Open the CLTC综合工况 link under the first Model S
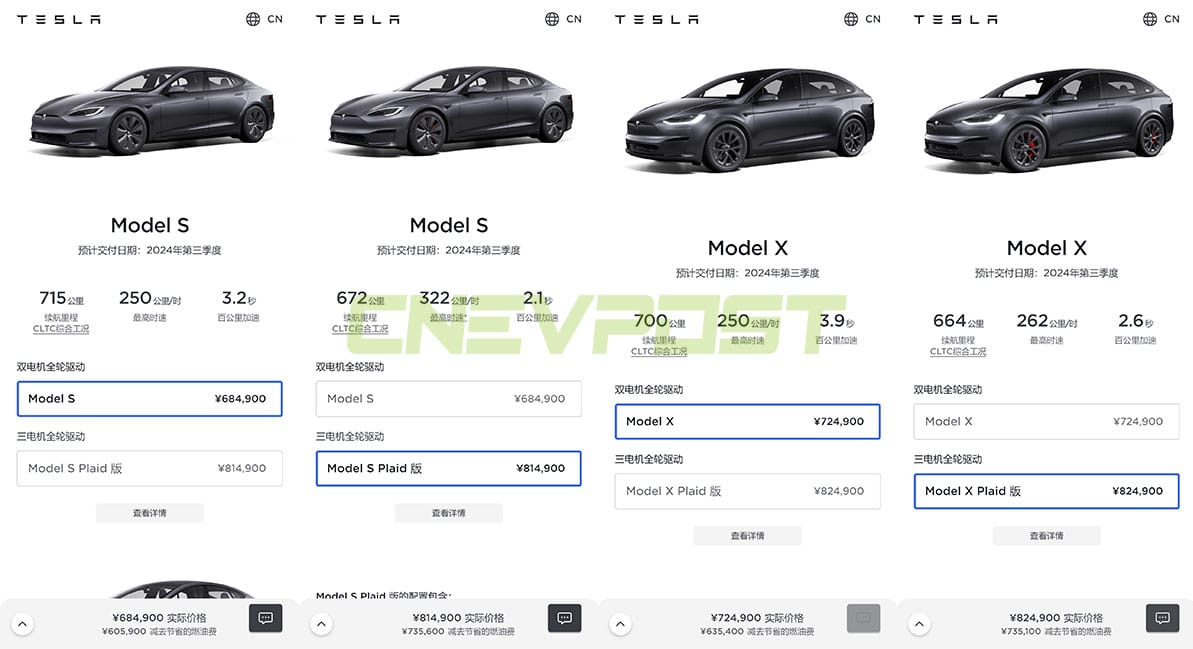Viewport: 1193px width, 649px height. coord(61,328)
